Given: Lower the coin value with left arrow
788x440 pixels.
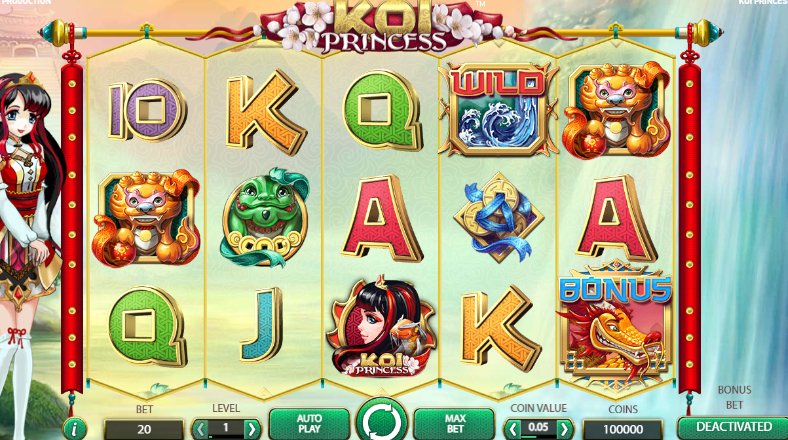Looking at the screenshot, I should [x=513, y=429].
